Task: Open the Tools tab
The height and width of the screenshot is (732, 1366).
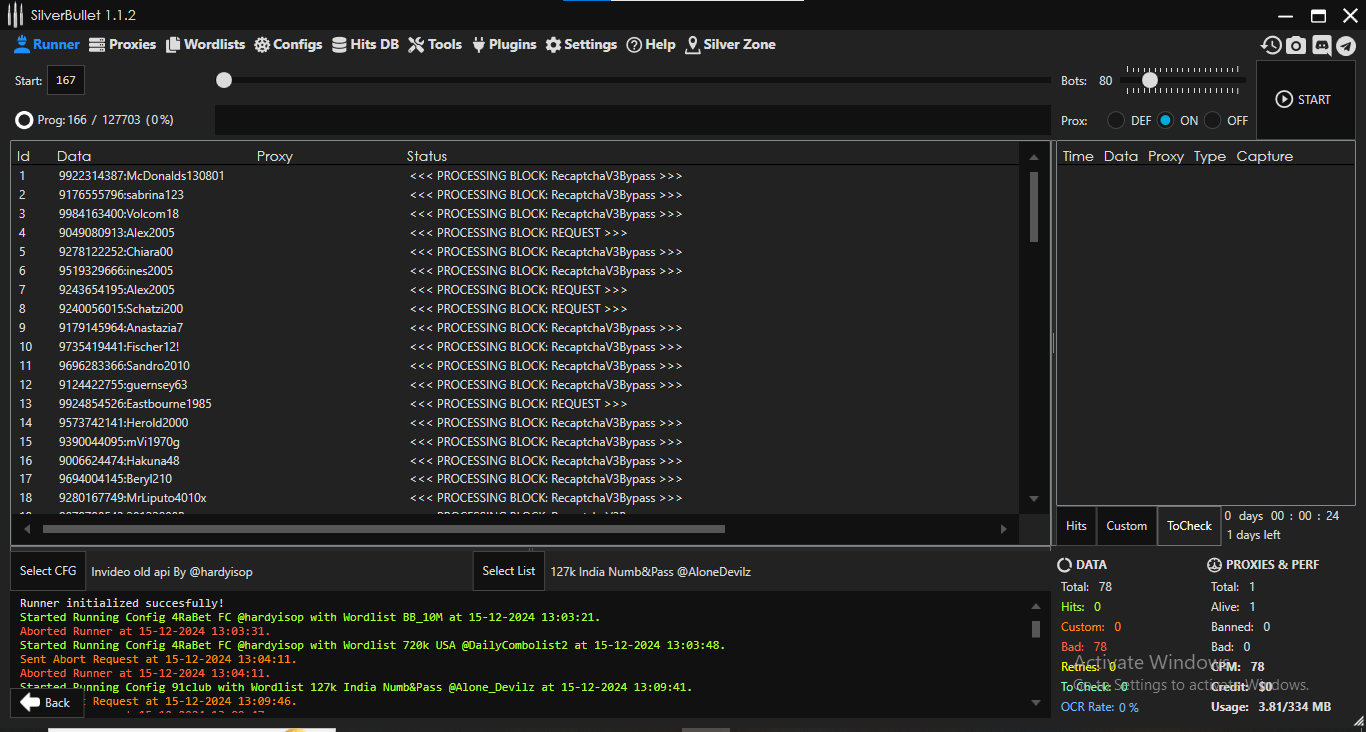Action: (x=435, y=45)
